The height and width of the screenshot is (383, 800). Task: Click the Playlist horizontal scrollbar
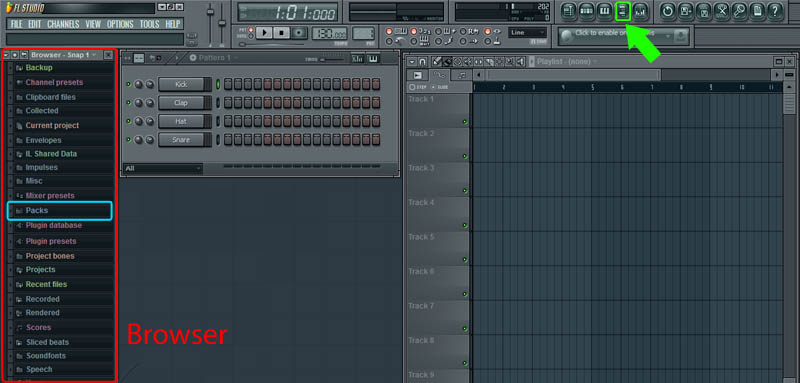573,75
